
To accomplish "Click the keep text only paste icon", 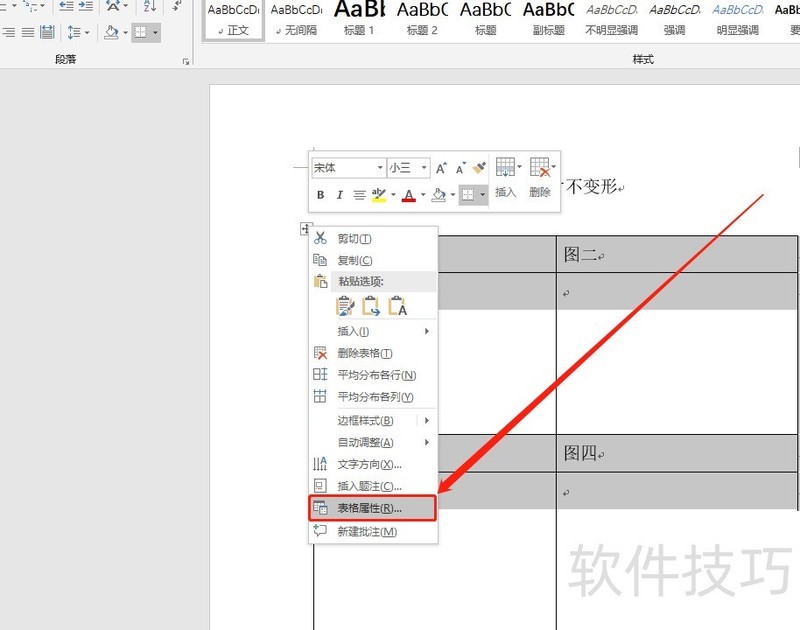I will click(397, 306).
